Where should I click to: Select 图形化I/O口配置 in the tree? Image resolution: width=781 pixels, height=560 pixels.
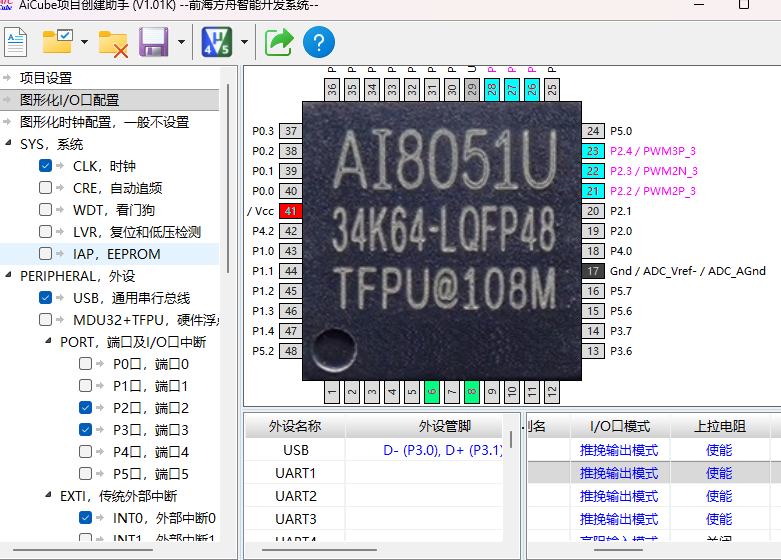coord(70,100)
